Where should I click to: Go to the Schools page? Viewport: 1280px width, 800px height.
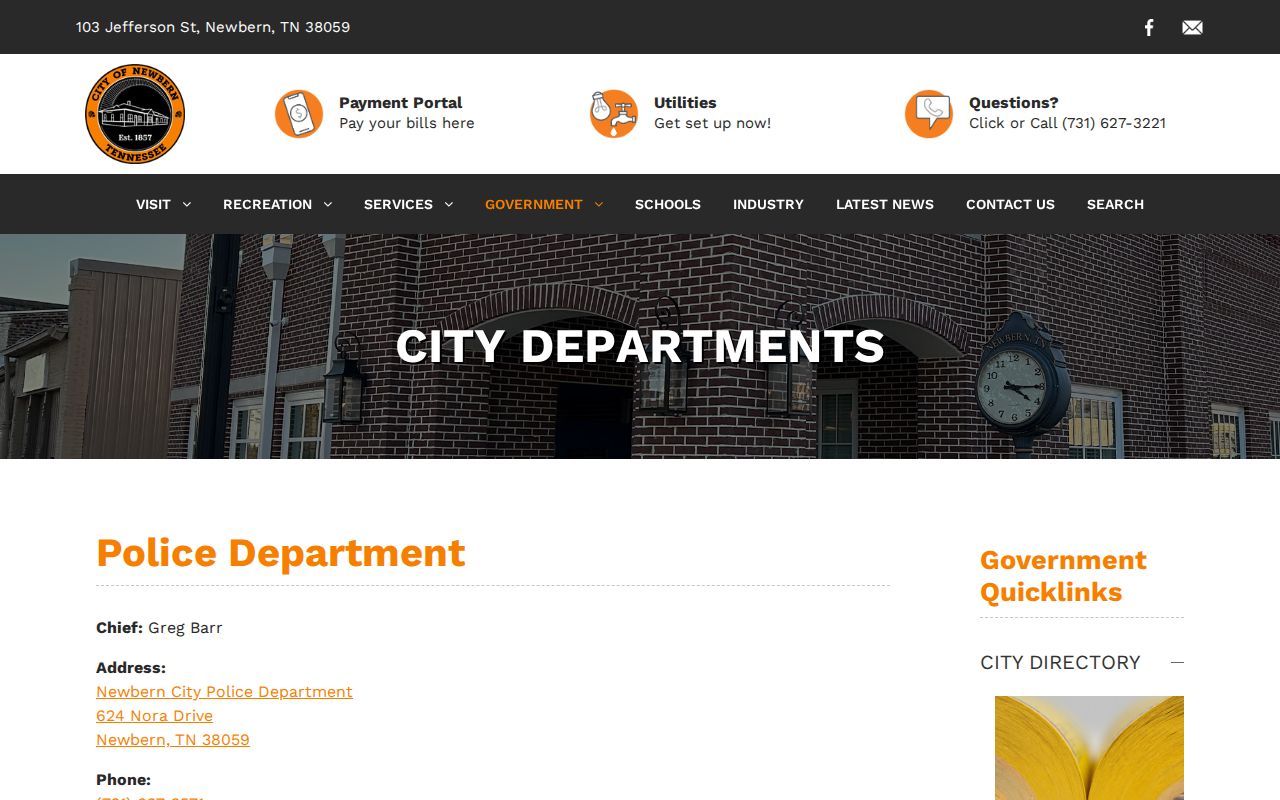(668, 204)
